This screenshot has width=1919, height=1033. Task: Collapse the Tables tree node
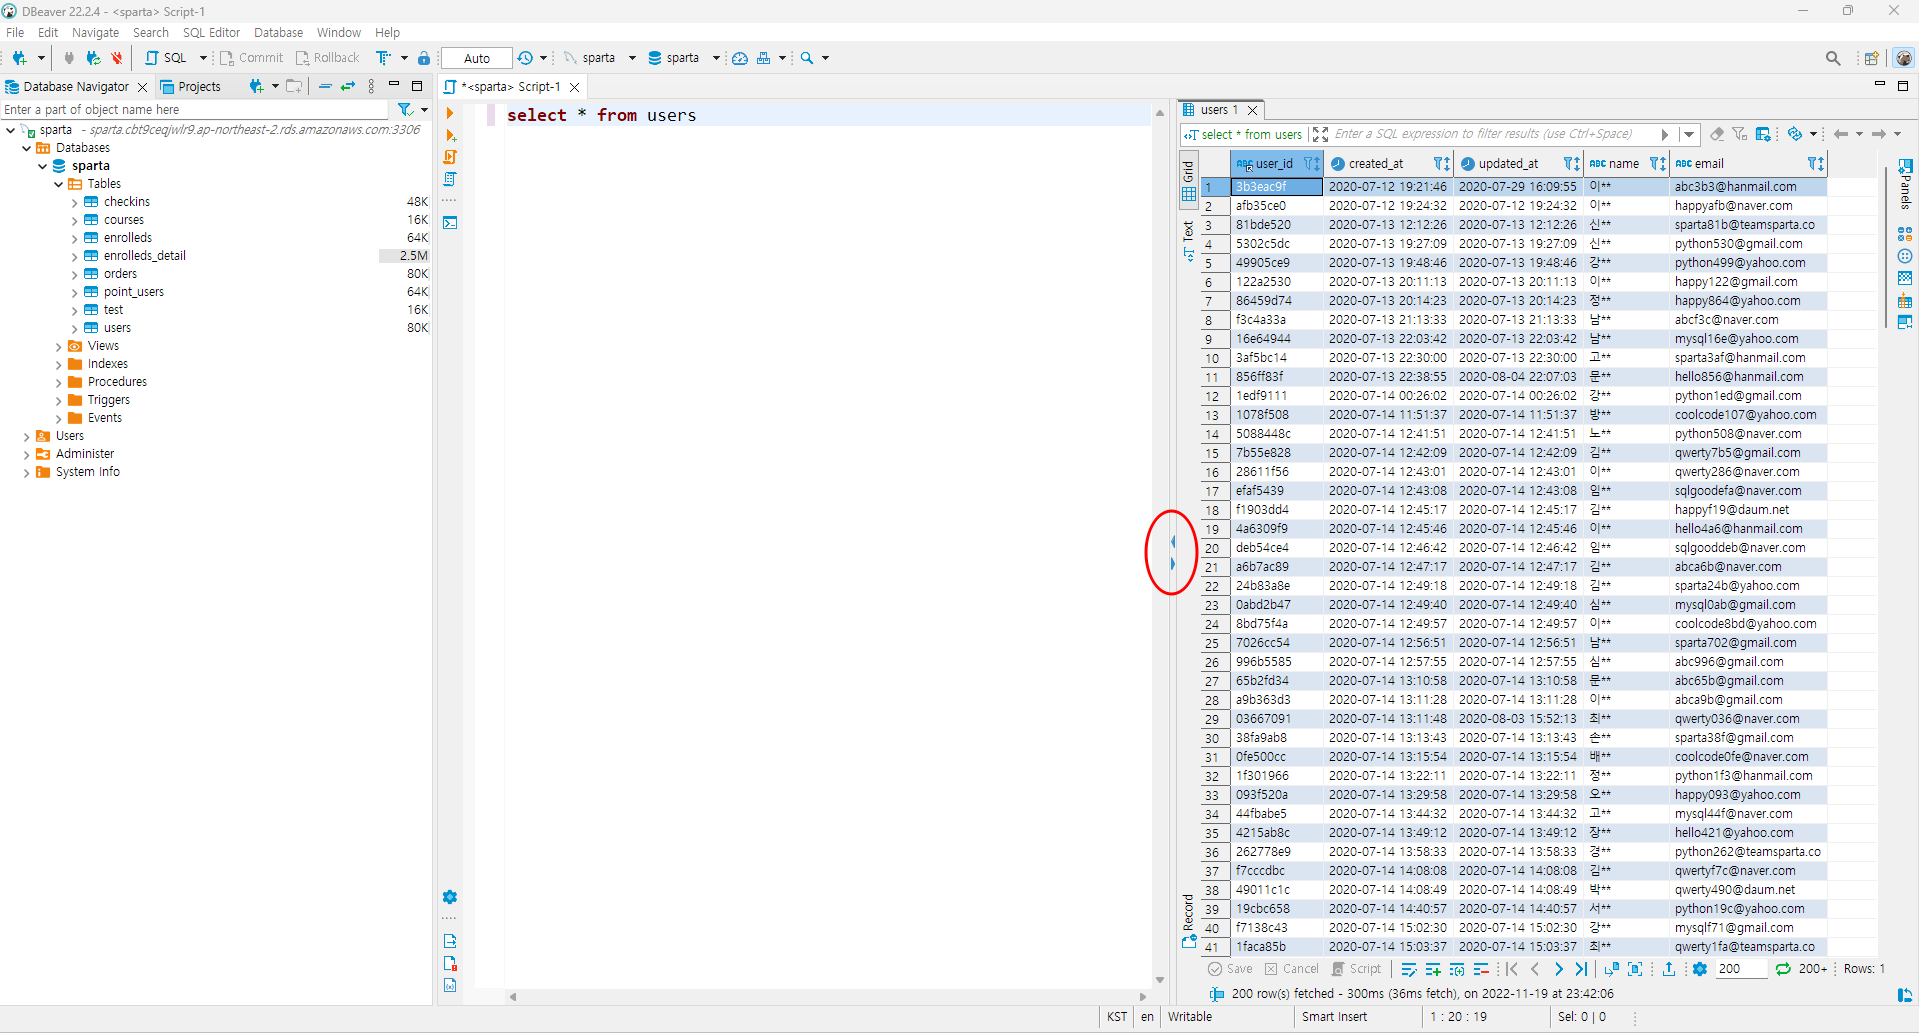point(59,184)
